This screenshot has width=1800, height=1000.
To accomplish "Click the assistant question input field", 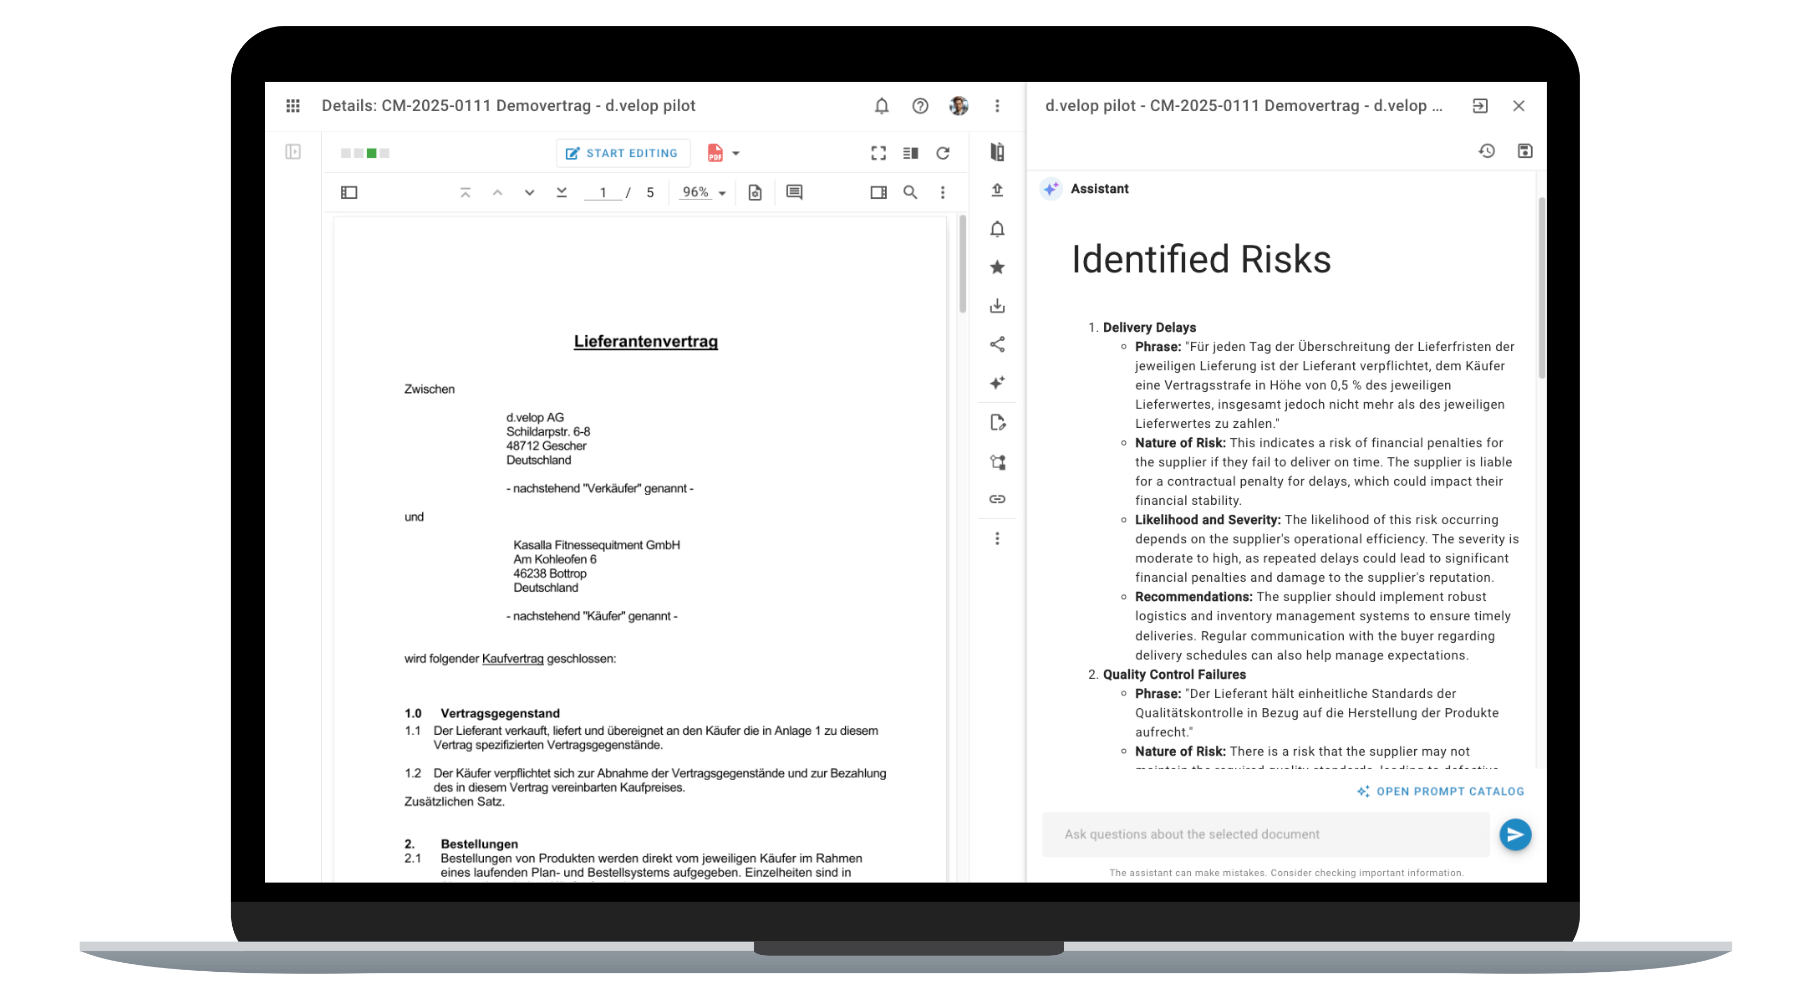I will point(1265,834).
